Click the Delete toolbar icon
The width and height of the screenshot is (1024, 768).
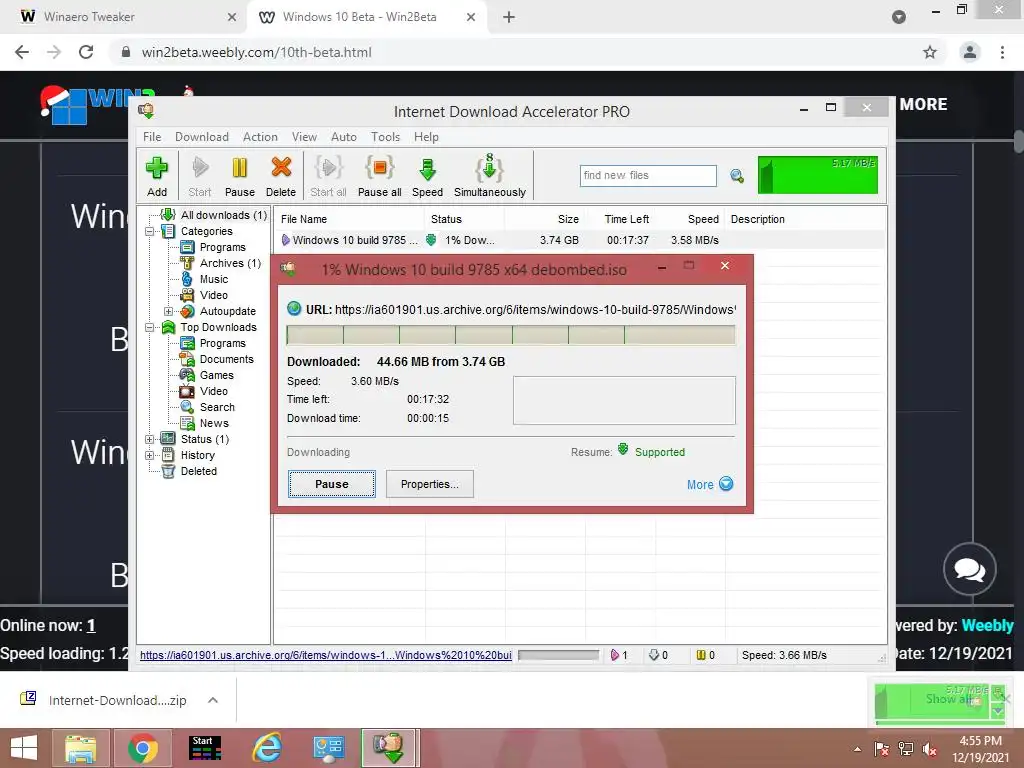[x=281, y=176]
